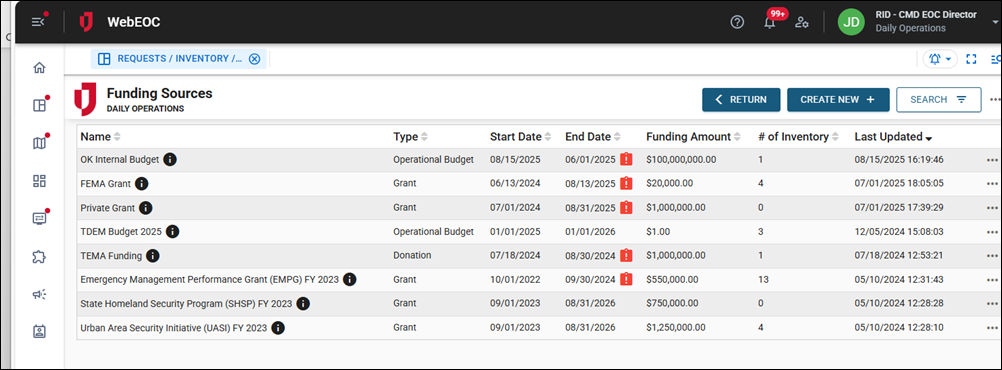
Task: Open row menu for UASI FY 2023
Action: pyautogui.click(x=992, y=328)
